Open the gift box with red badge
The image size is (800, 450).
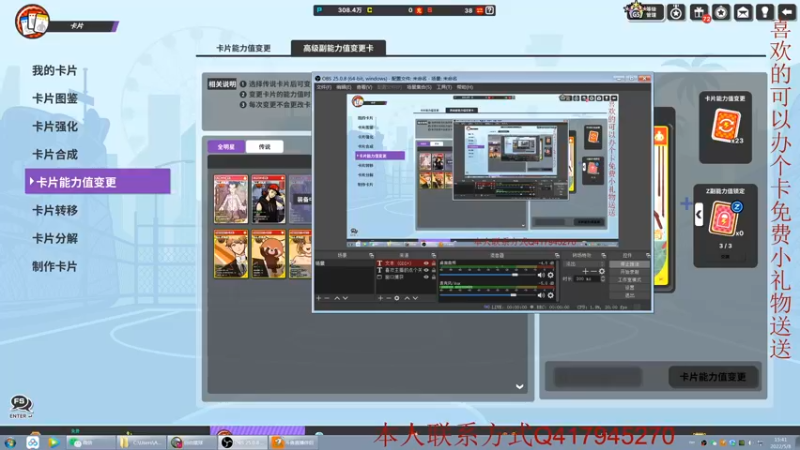(x=699, y=12)
